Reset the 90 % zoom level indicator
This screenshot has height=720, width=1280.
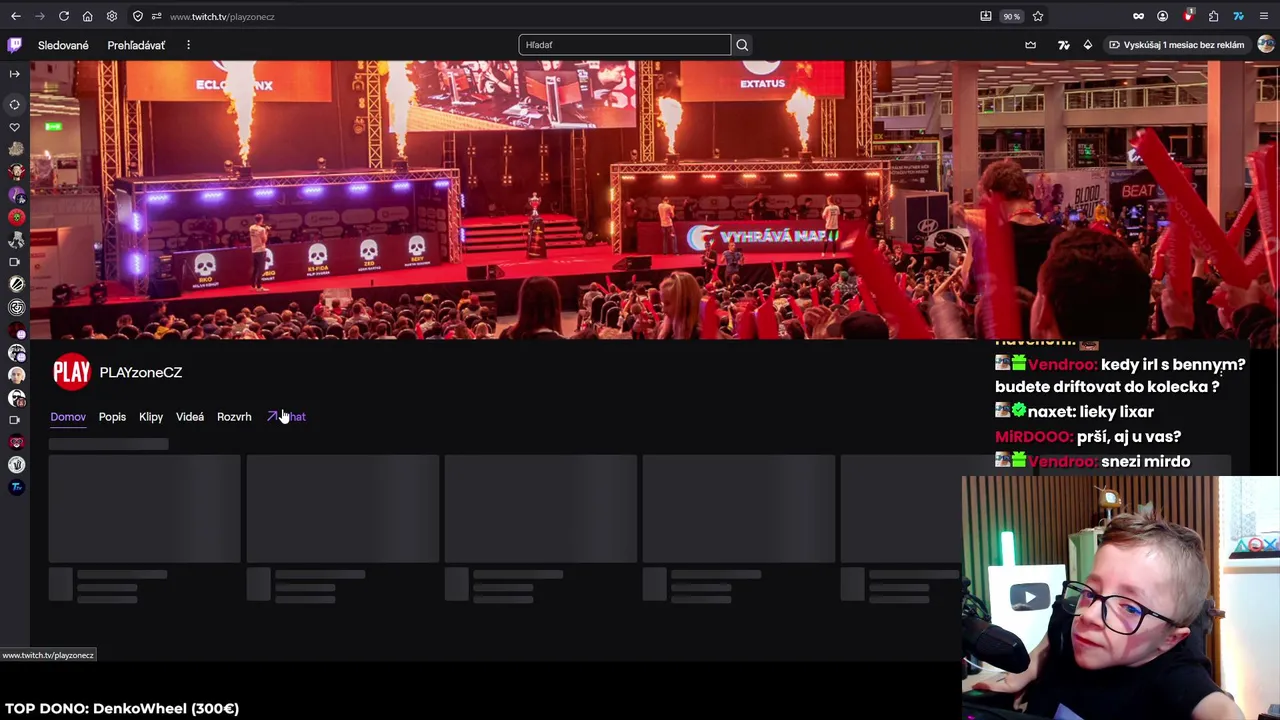[1012, 16]
